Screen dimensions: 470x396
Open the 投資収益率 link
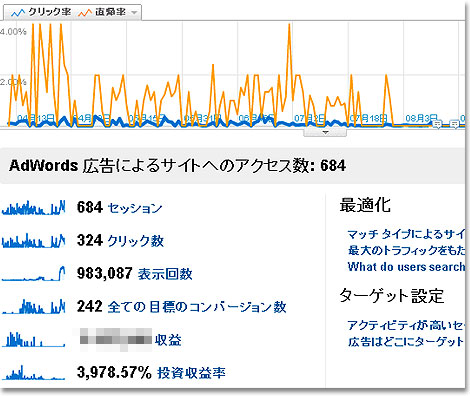click(x=191, y=373)
